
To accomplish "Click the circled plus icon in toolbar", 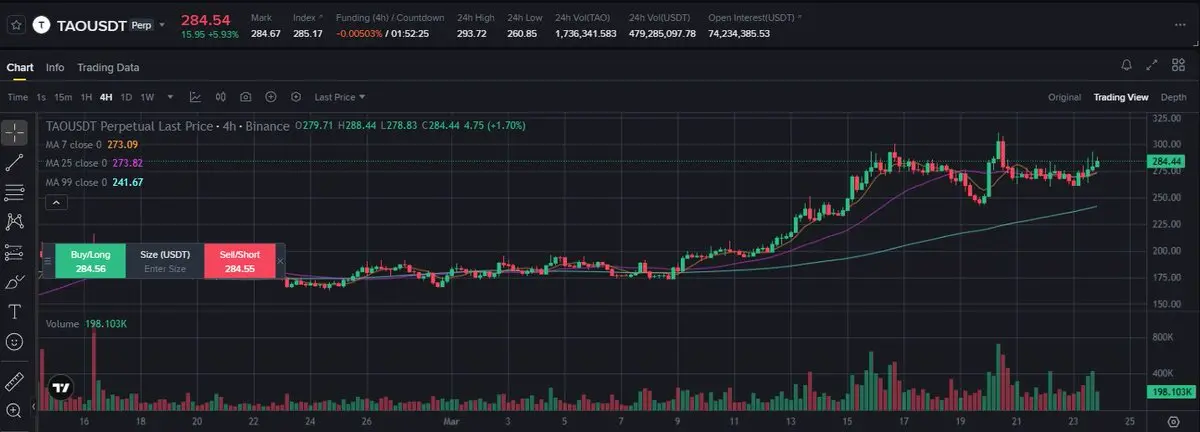I will (x=271, y=97).
